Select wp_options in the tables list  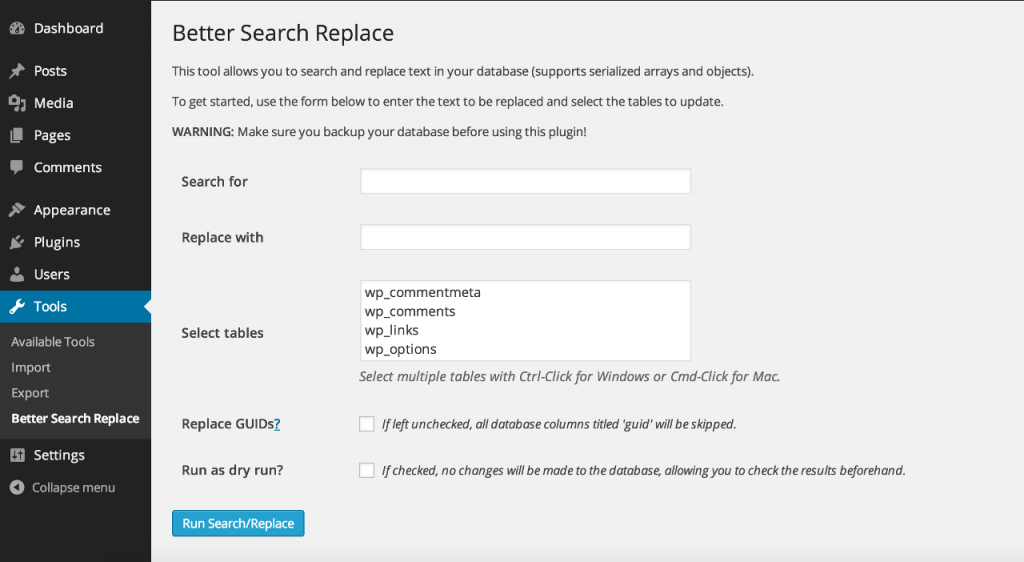[x=401, y=350]
